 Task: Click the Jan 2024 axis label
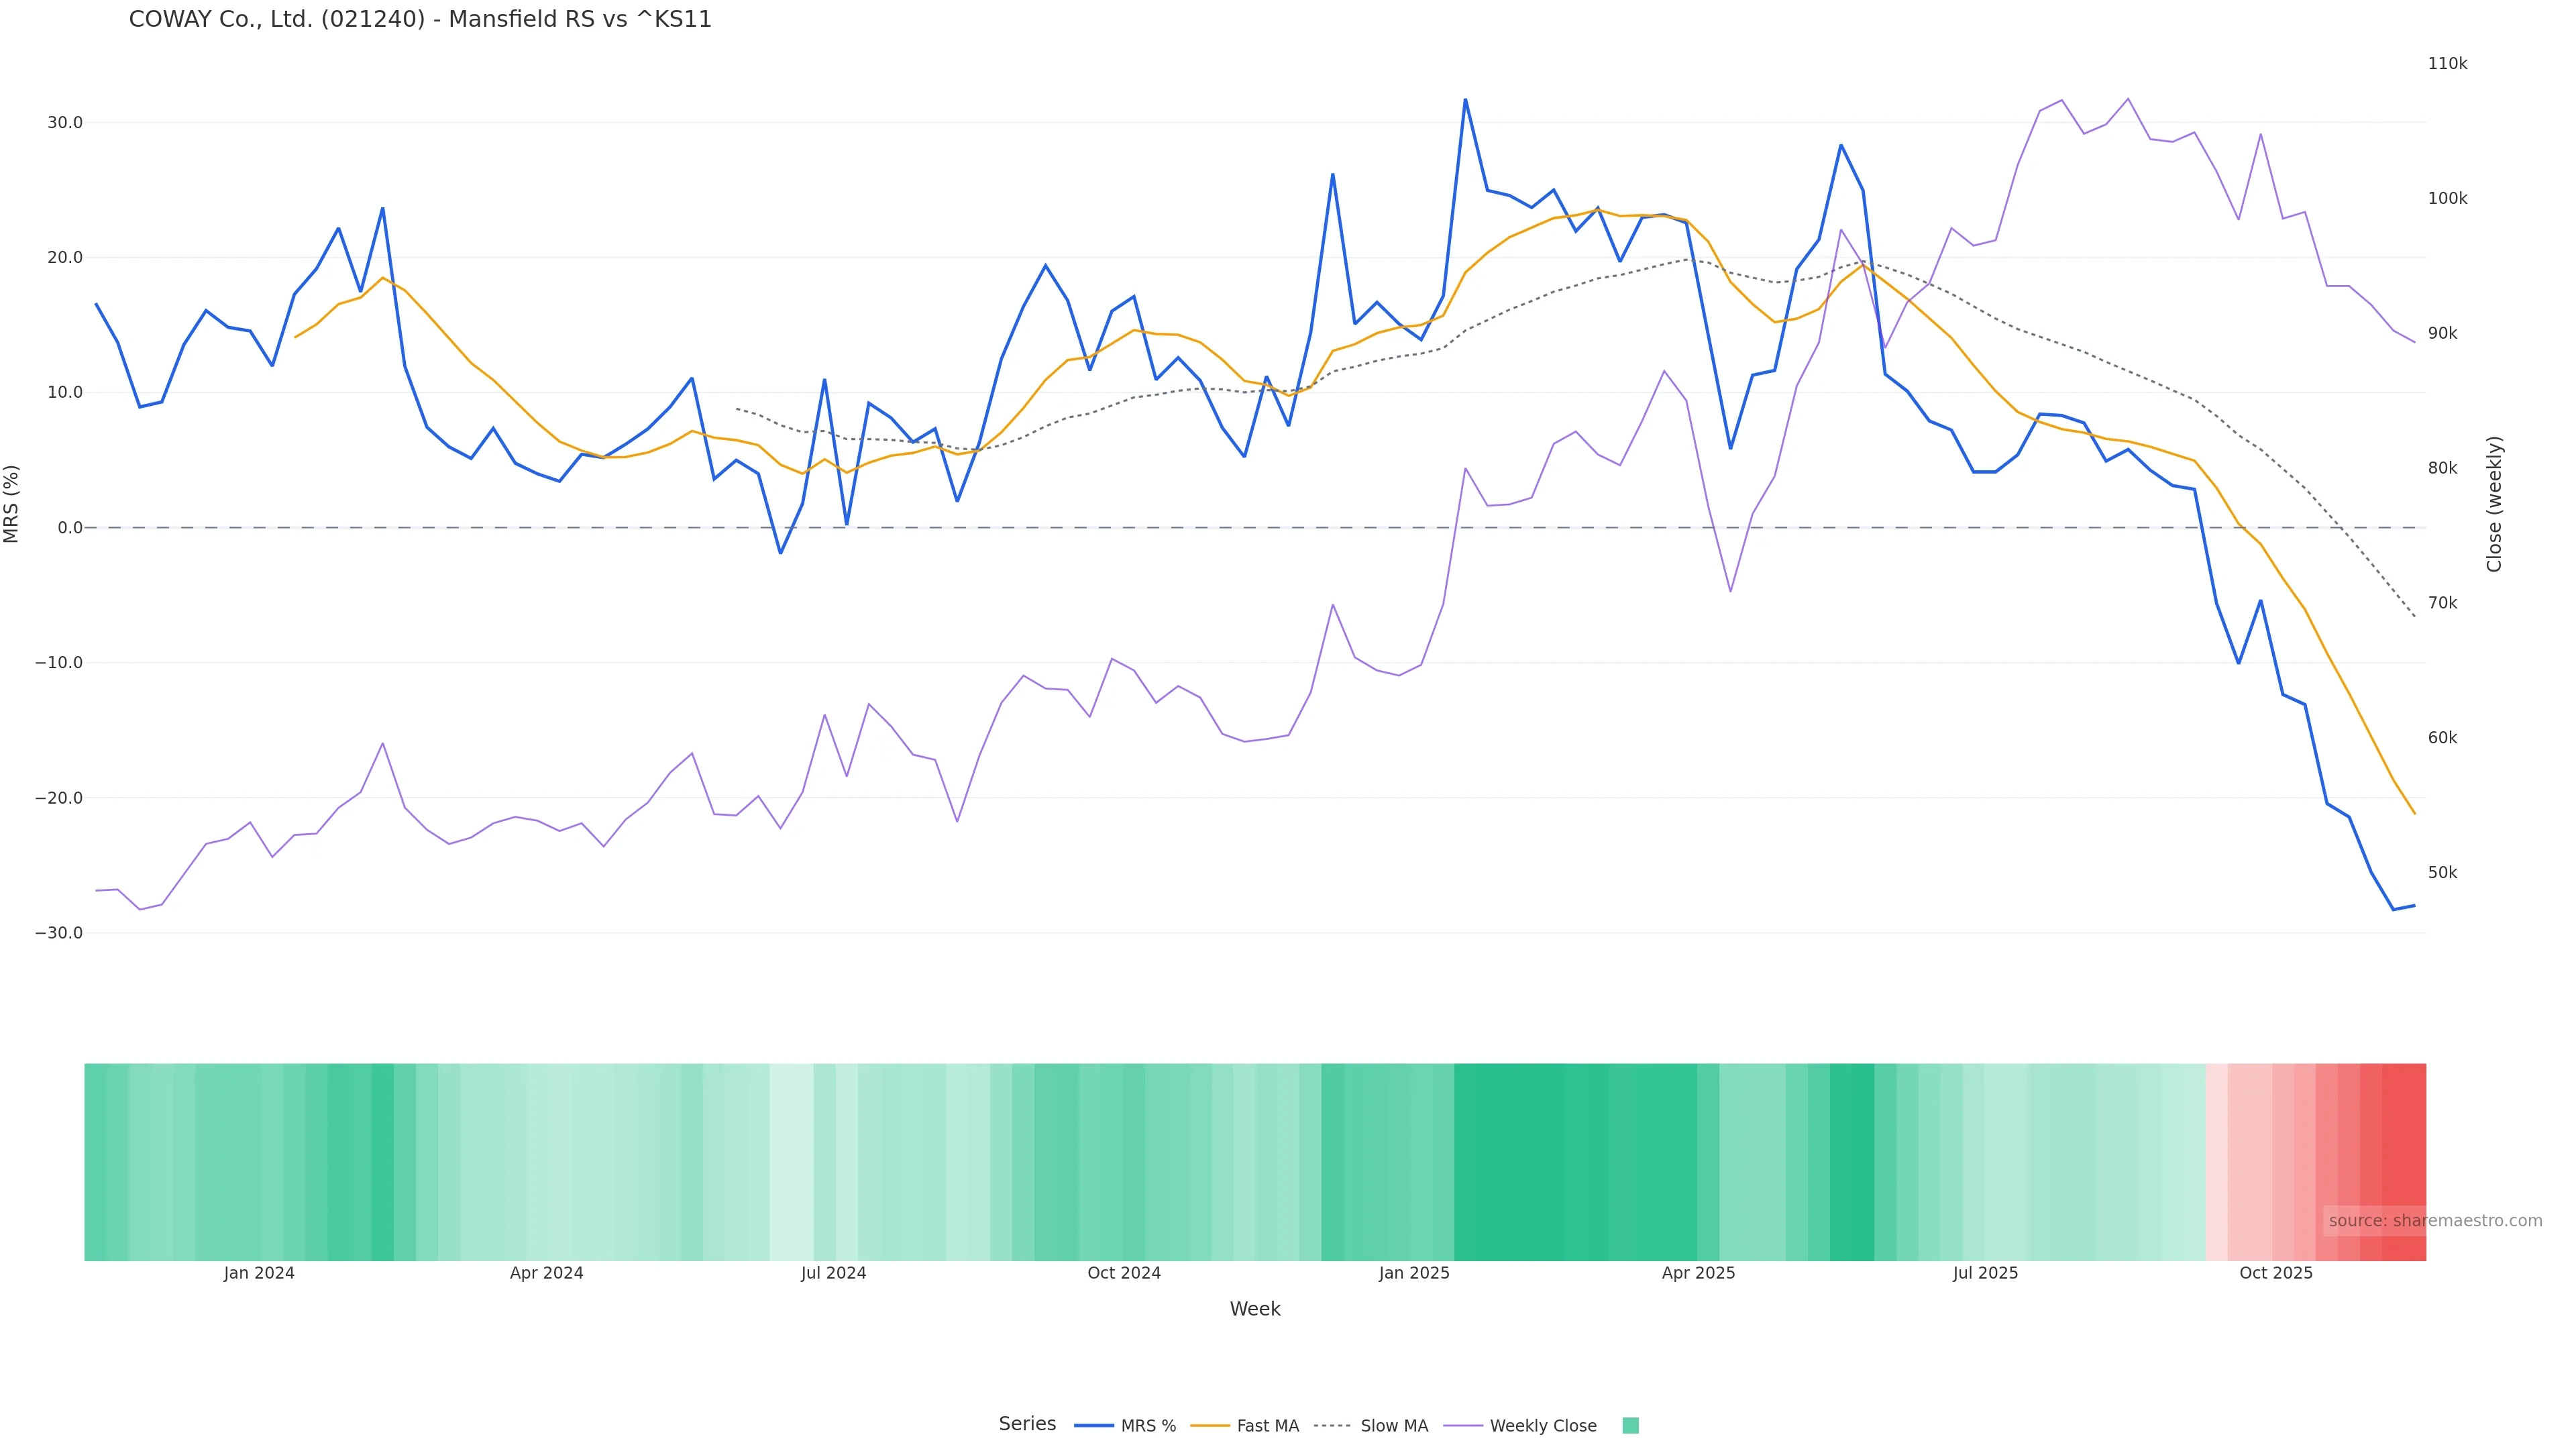tap(259, 1273)
